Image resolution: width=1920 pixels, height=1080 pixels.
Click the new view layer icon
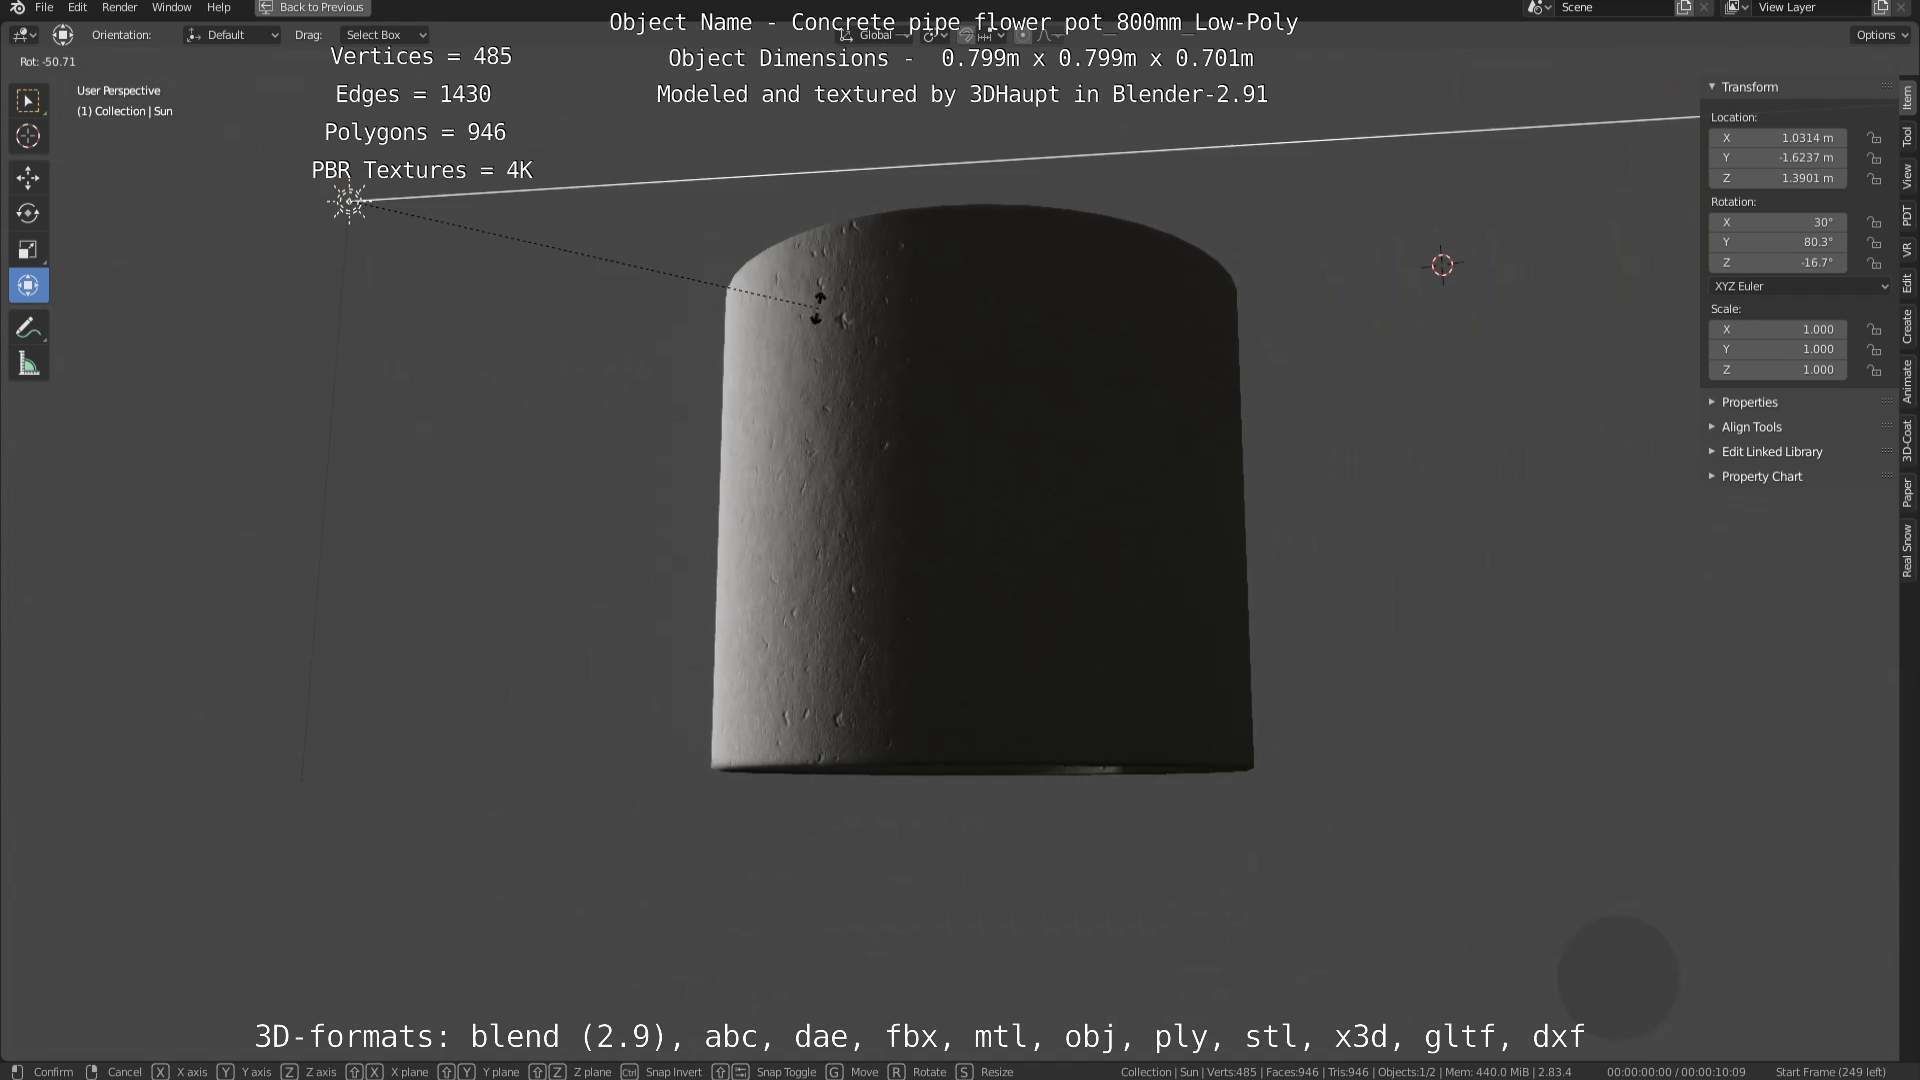[1881, 7]
